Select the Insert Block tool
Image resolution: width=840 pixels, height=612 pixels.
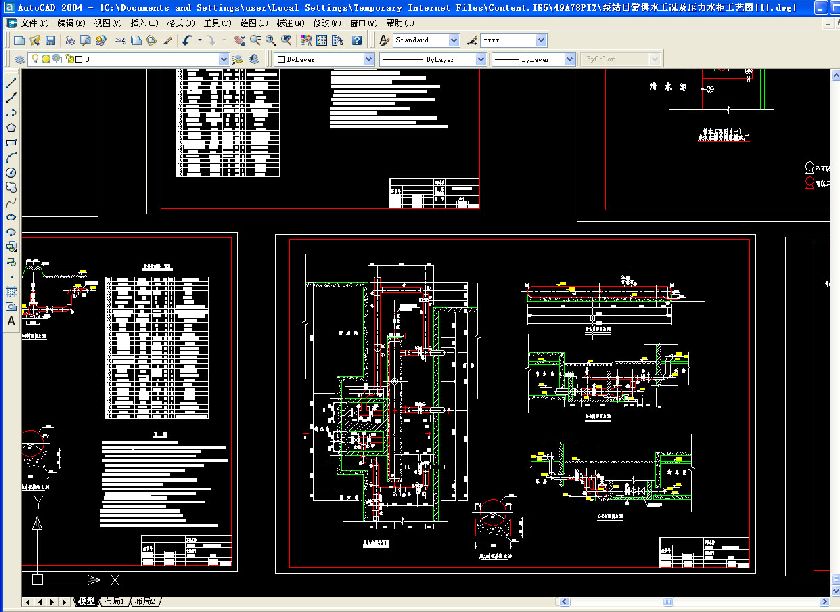(x=11, y=247)
